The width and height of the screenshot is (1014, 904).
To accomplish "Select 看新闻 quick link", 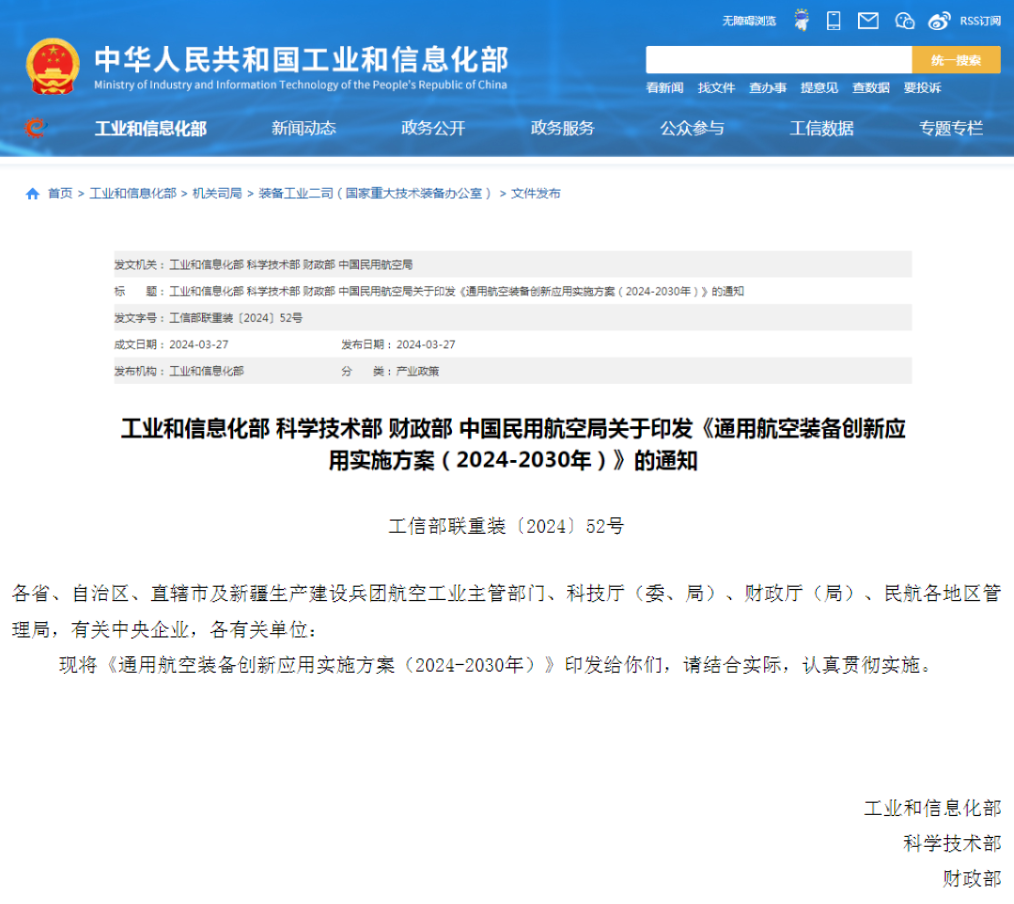I will pos(664,88).
